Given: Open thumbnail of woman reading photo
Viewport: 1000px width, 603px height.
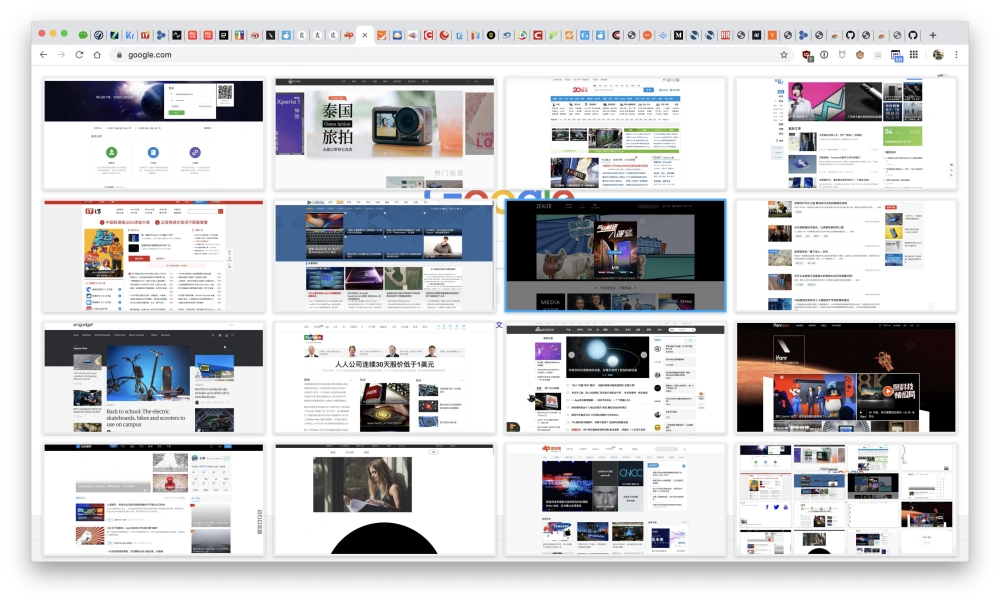Looking at the screenshot, I should click(x=385, y=499).
